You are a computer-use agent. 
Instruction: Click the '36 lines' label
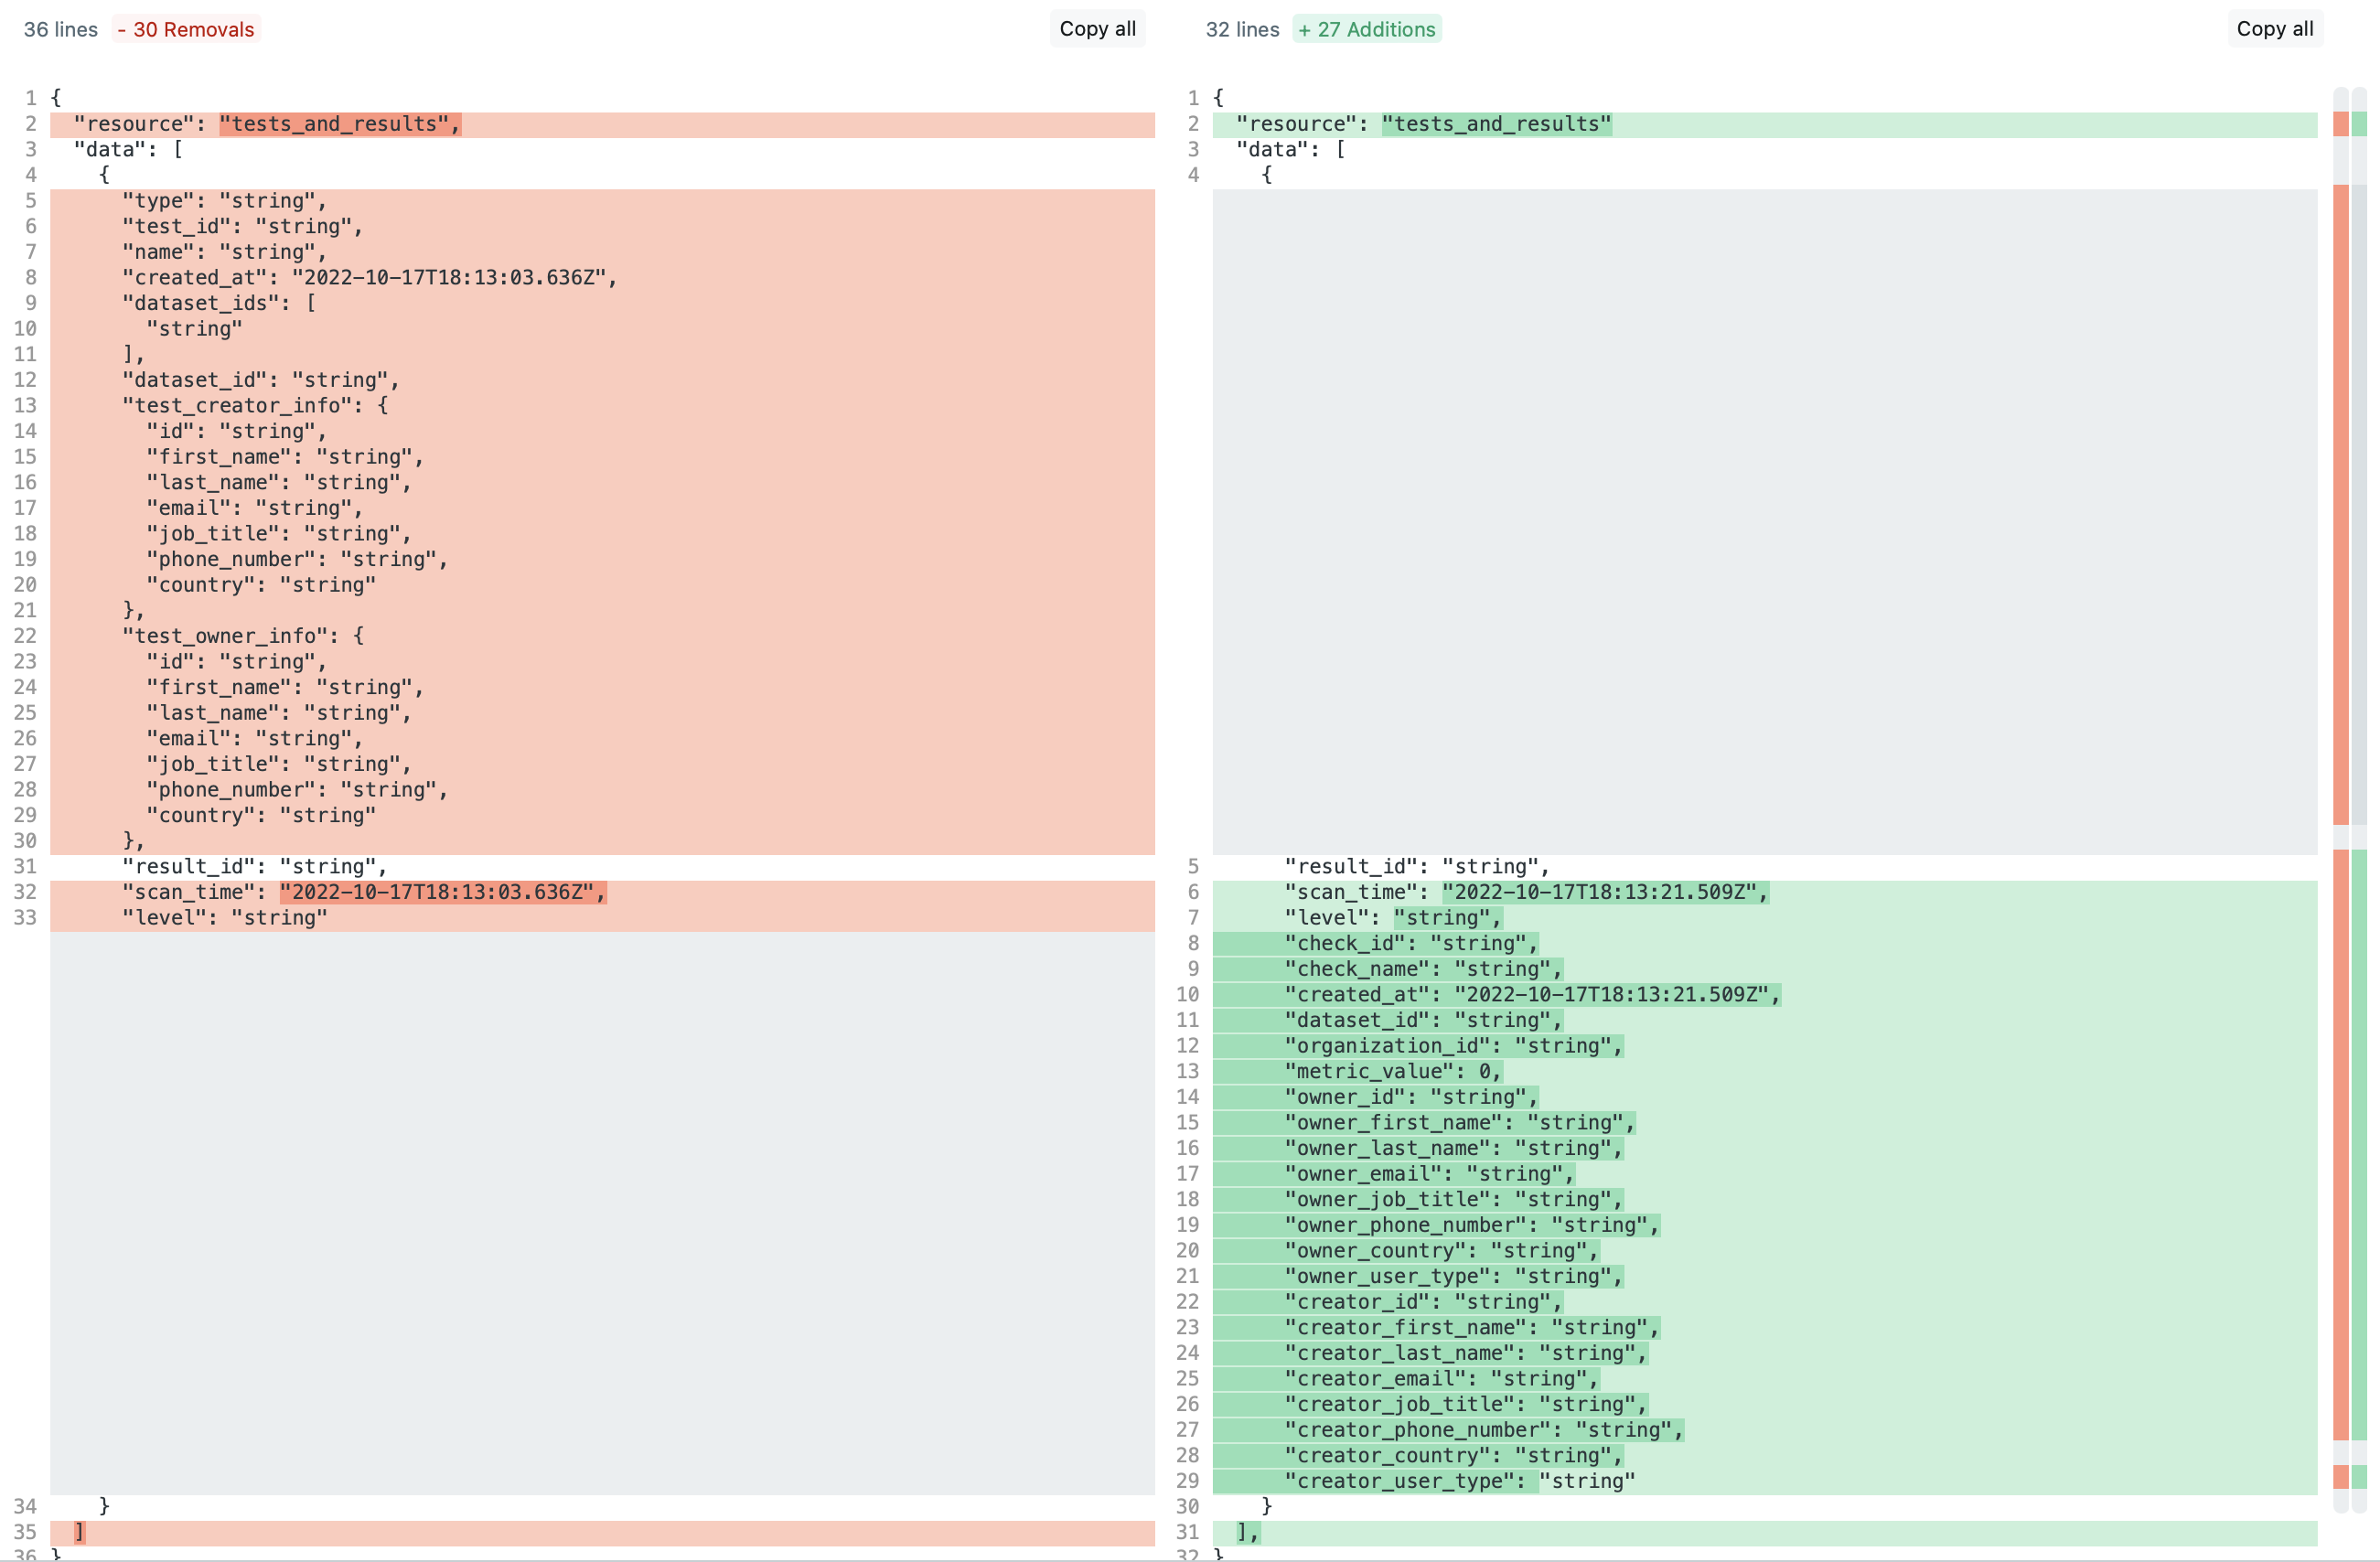click(61, 29)
